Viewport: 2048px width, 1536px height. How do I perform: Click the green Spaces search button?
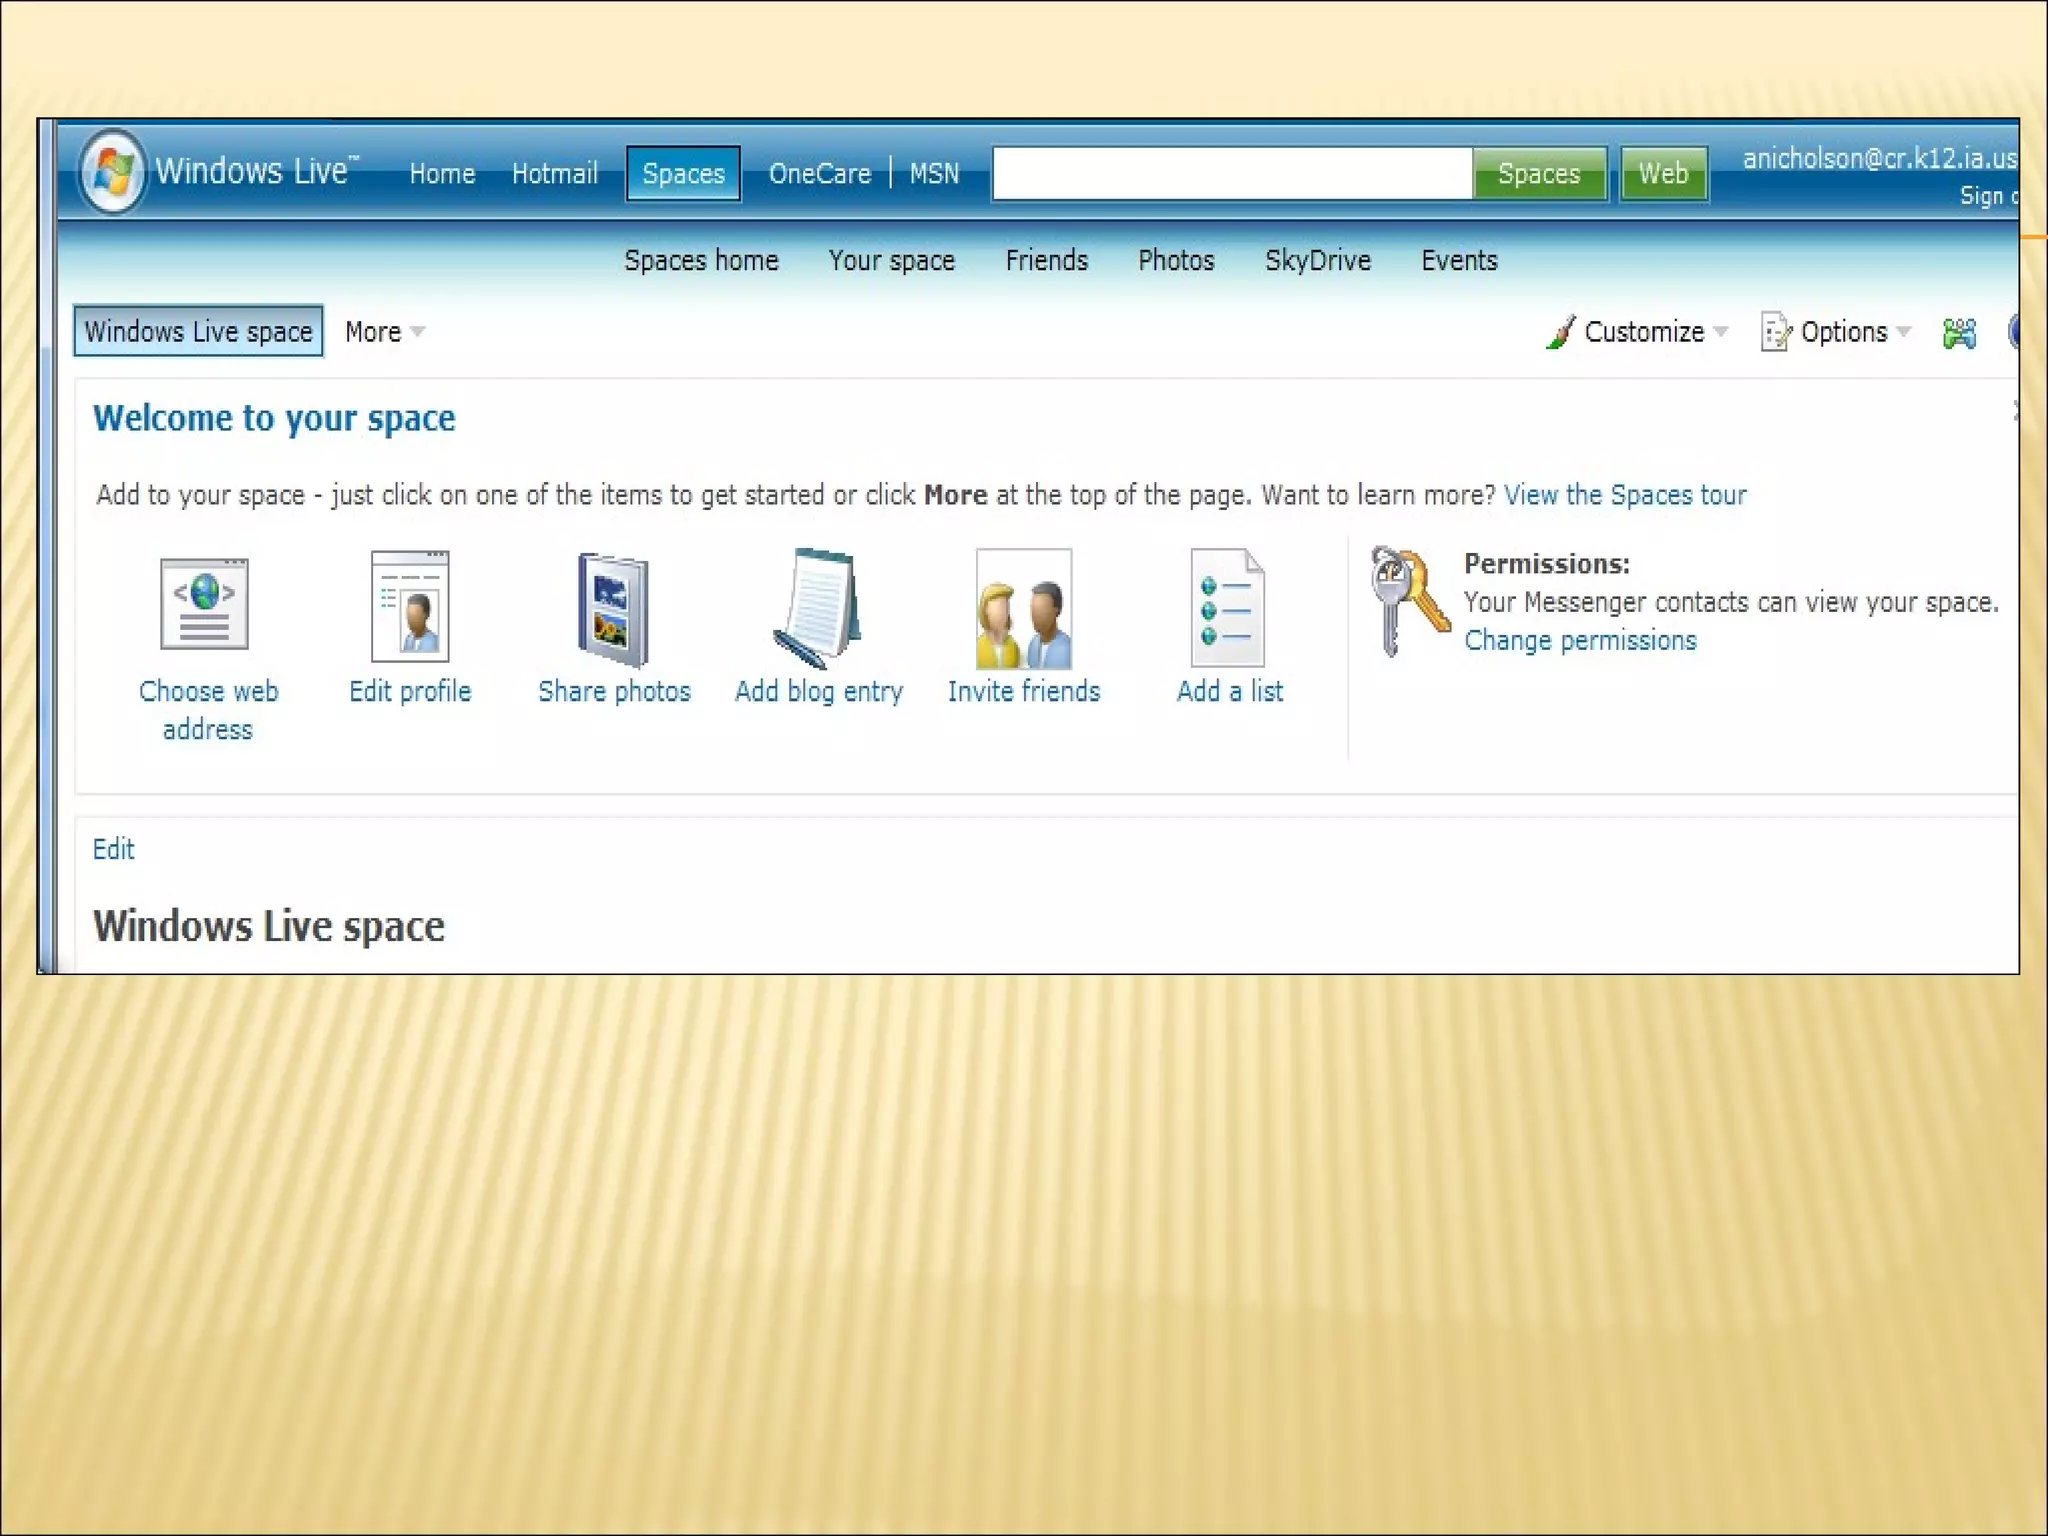(1538, 174)
